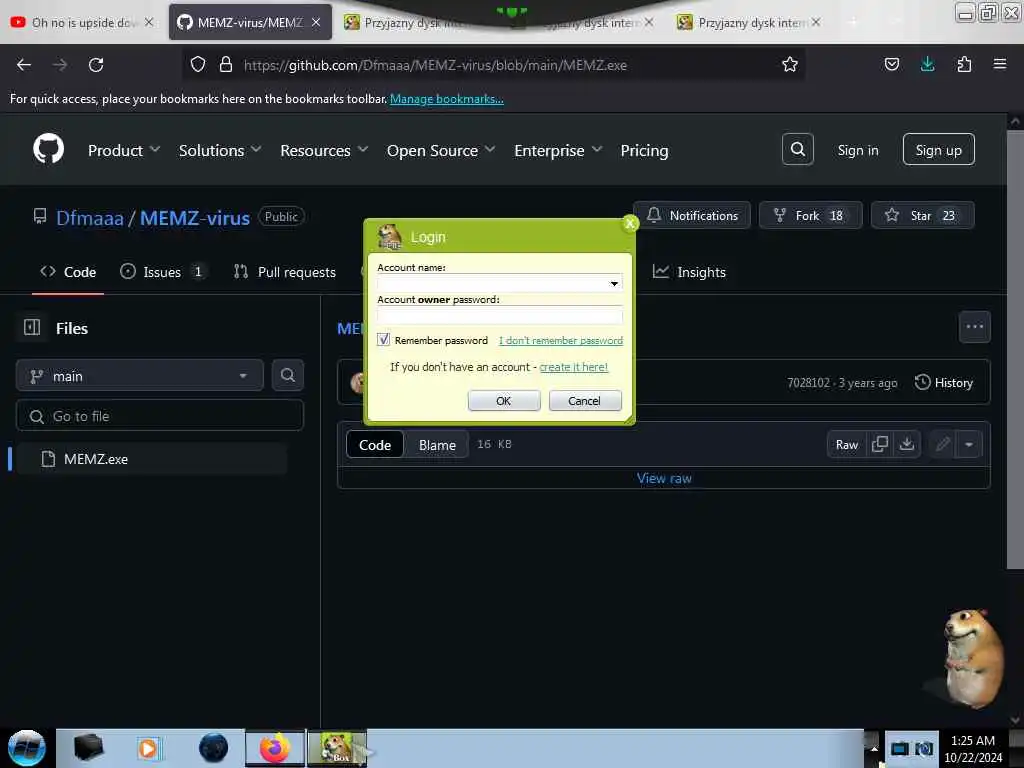The height and width of the screenshot is (768, 1024).
Task: Select MEMZ.exe in the file tree
Action: coord(150,458)
